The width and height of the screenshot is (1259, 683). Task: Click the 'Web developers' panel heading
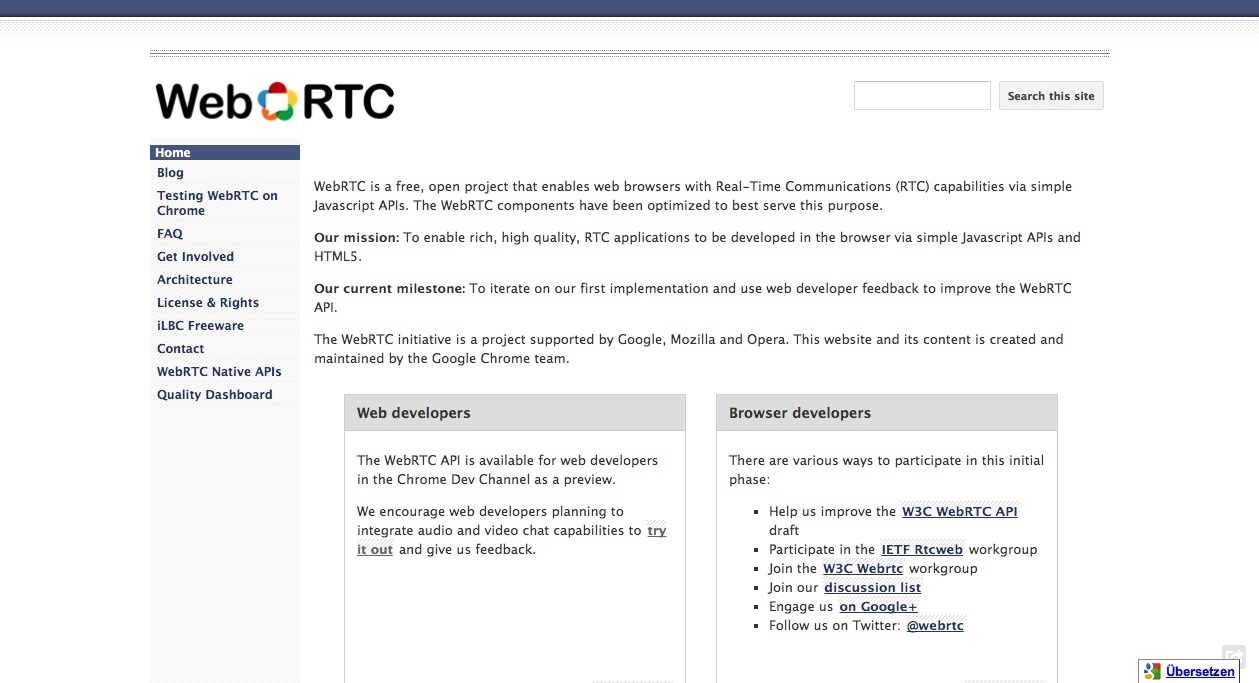point(414,413)
